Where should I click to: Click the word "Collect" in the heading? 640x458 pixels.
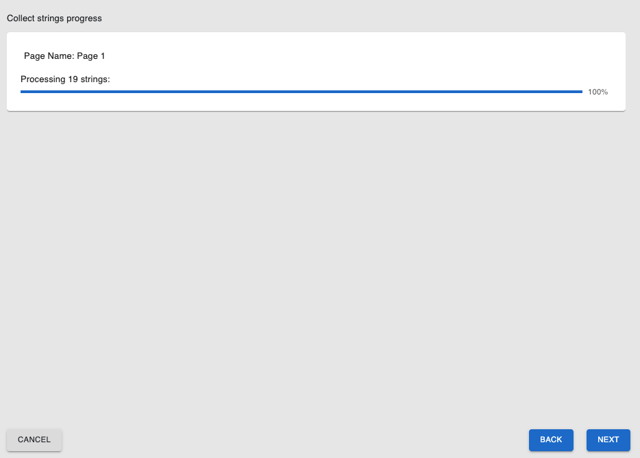[22, 18]
